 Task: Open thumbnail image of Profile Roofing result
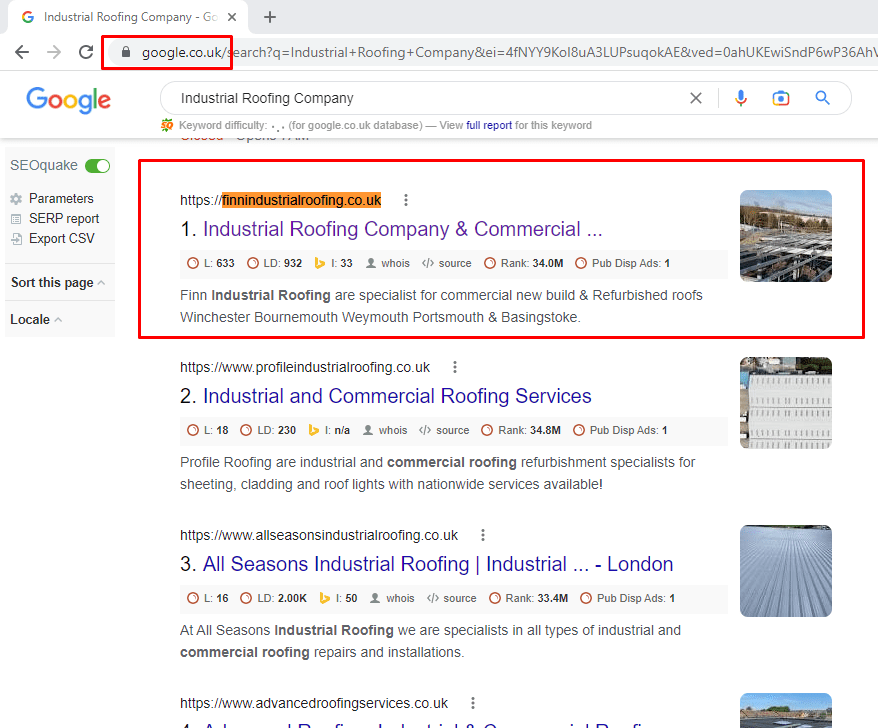[x=786, y=403]
